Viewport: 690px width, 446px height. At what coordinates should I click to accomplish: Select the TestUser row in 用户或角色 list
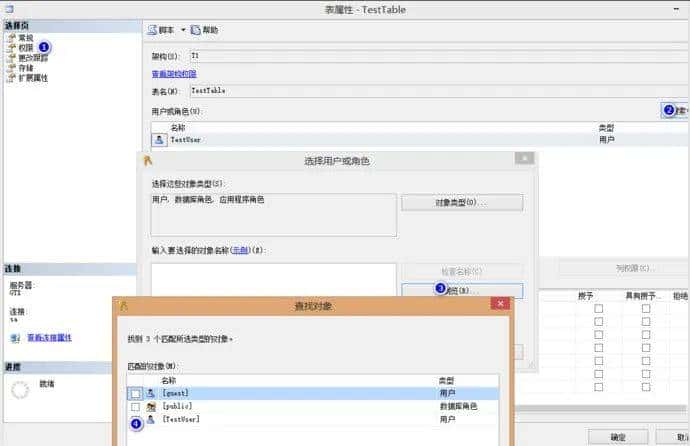click(420, 140)
